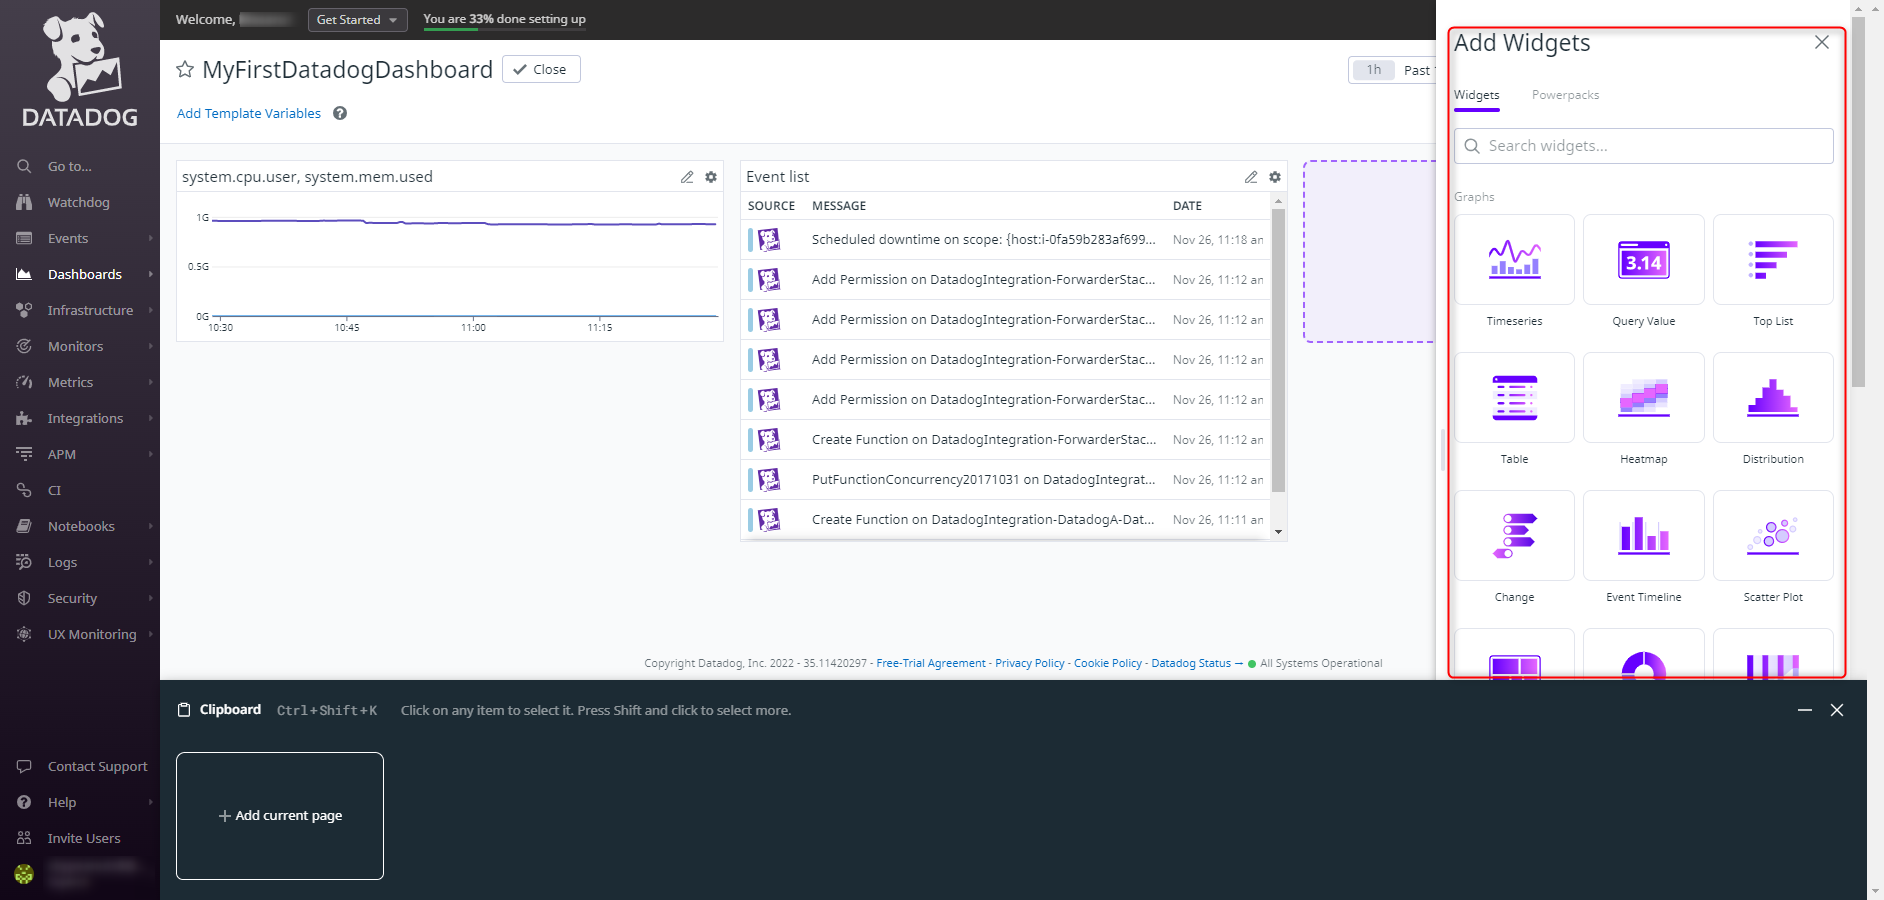Screen dimensions: 1884x900
Task: Click the DATE column header
Action: [1187, 206]
